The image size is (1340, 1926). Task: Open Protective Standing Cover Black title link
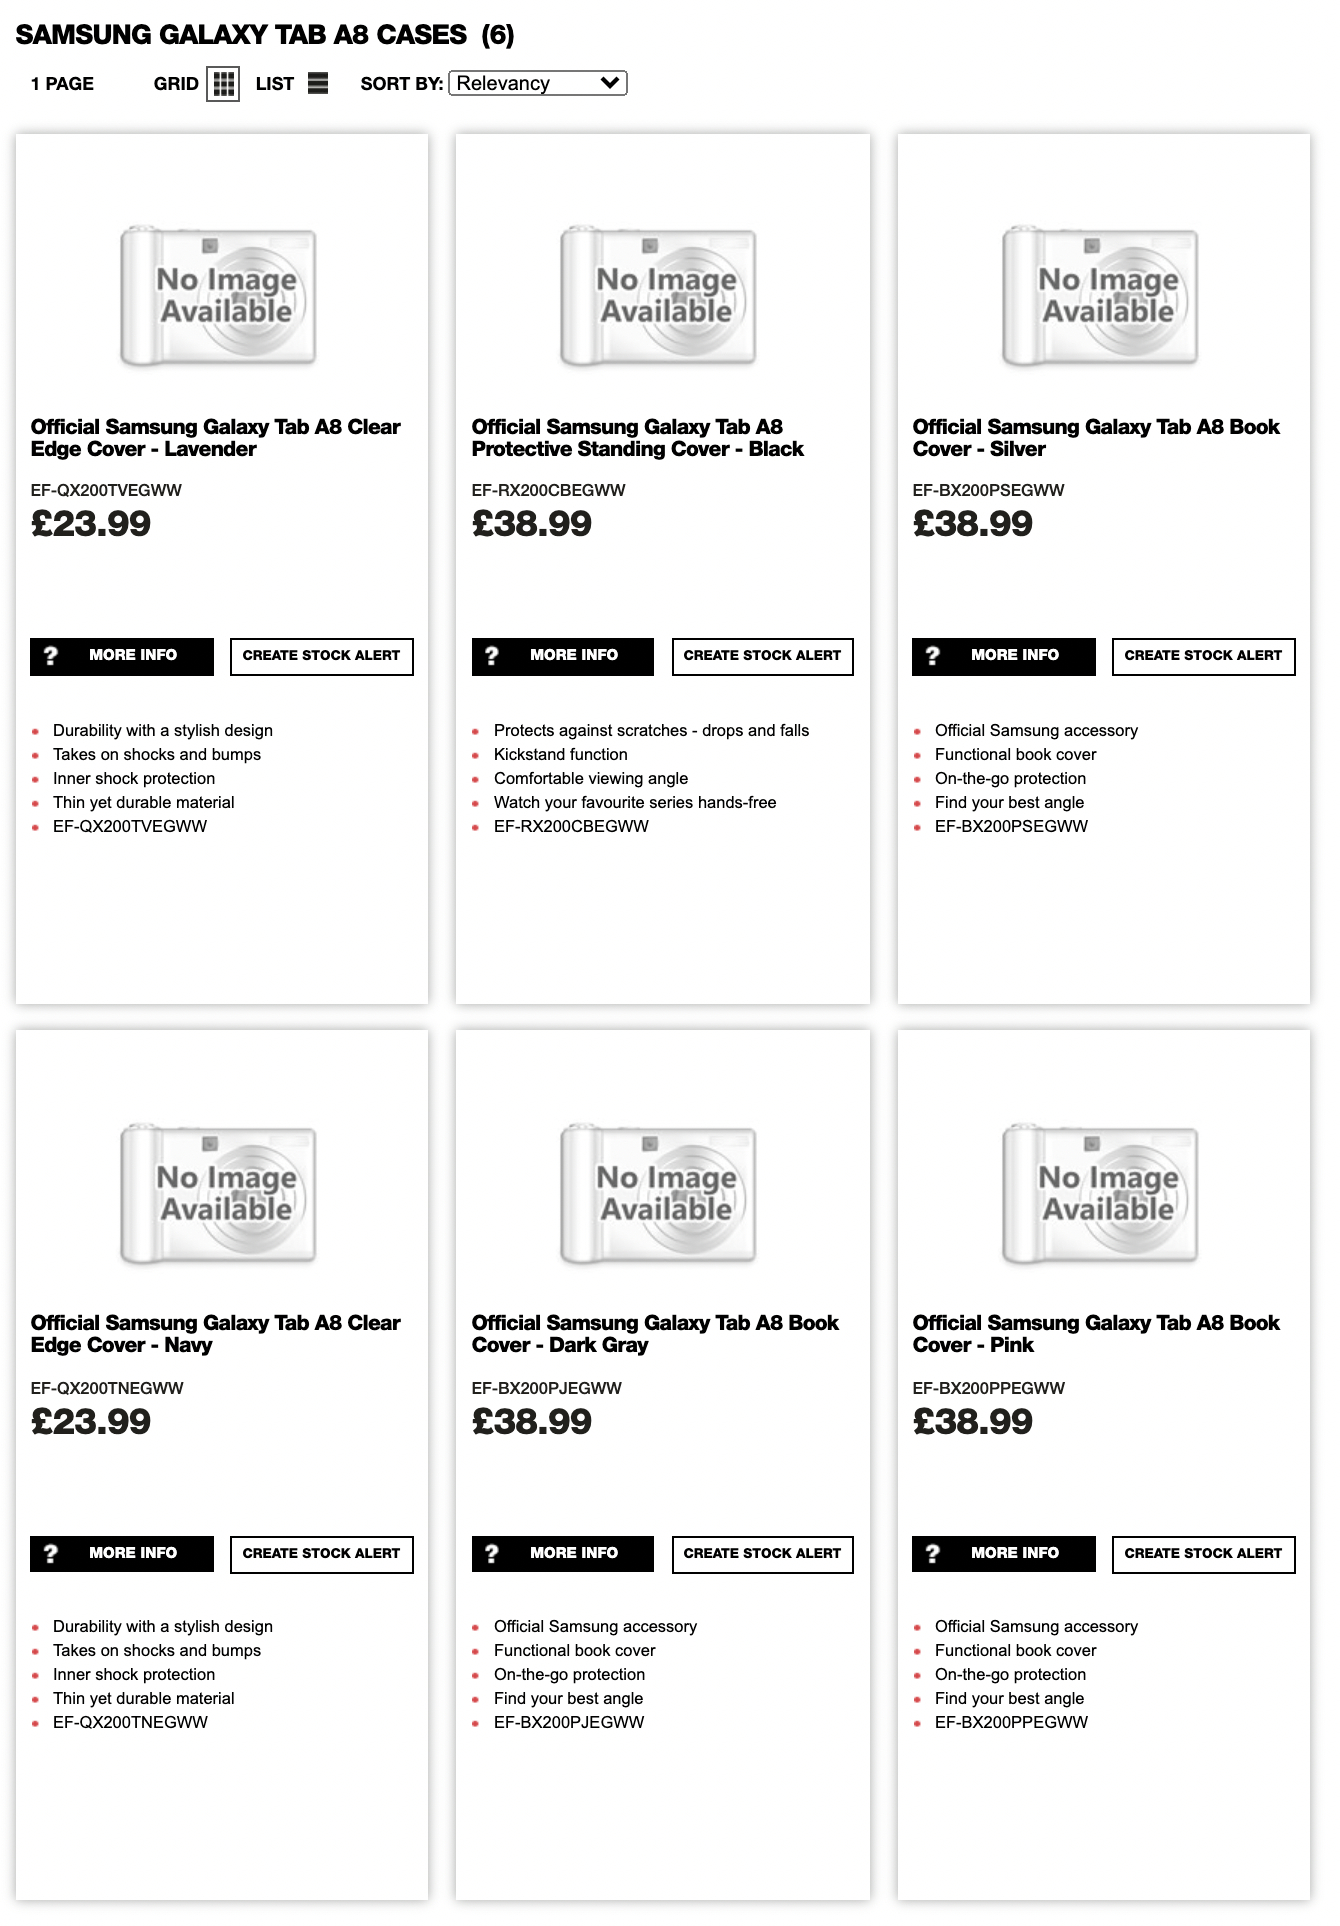[637, 438]
